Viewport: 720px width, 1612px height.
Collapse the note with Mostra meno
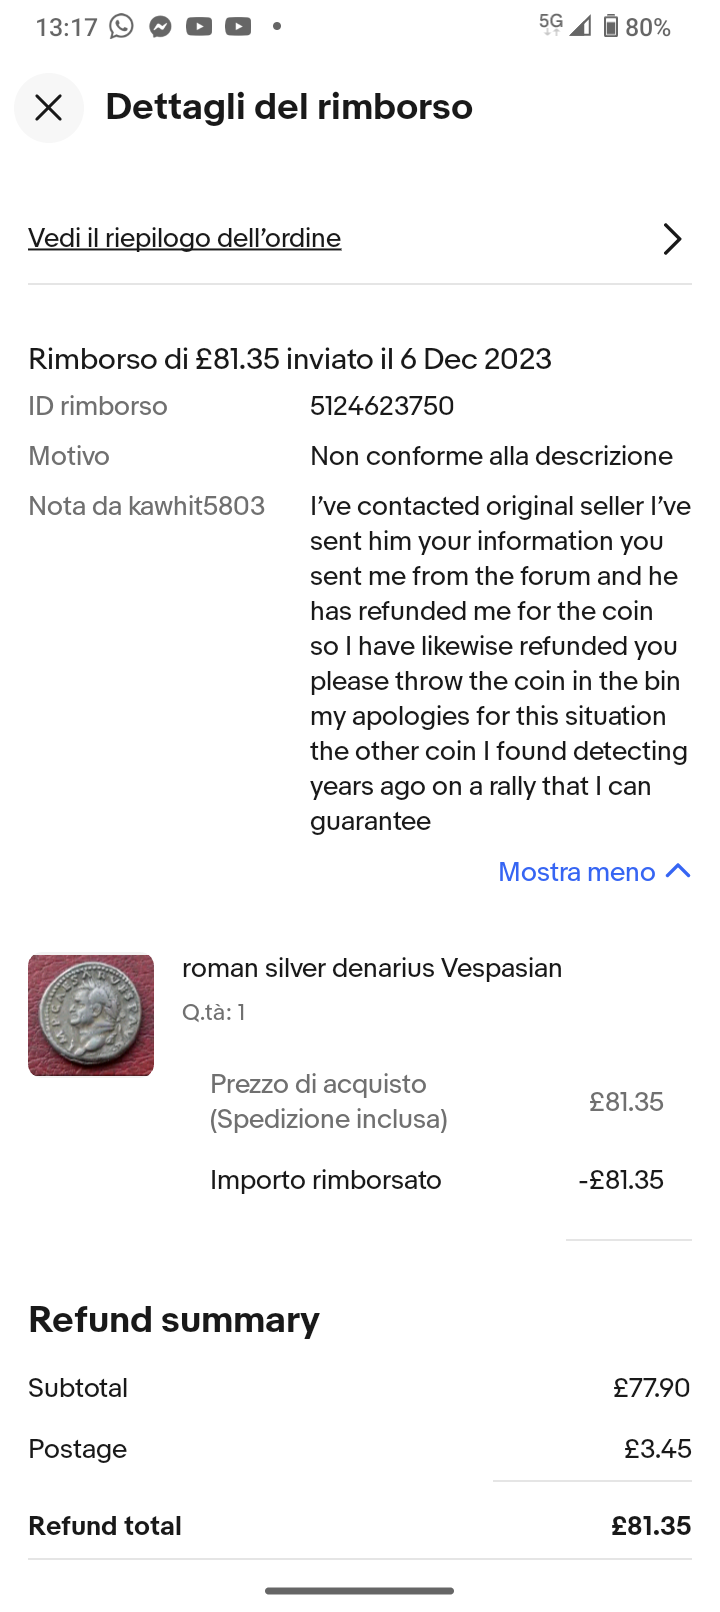click(x=577, y=872)
